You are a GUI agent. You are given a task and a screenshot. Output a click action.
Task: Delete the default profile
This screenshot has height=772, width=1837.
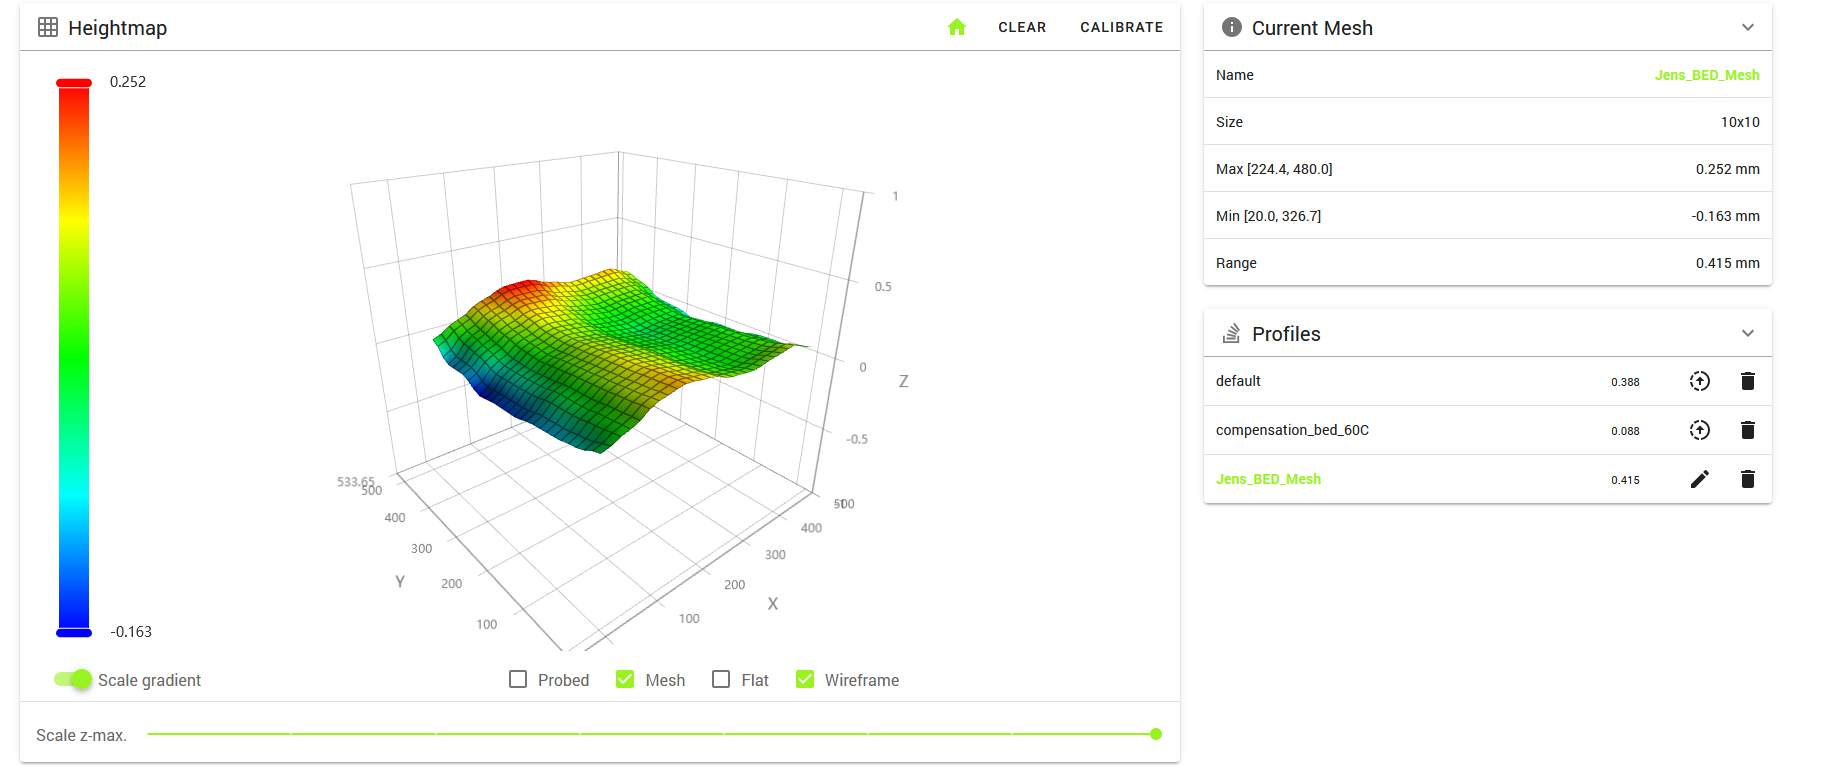(1748, 381)
